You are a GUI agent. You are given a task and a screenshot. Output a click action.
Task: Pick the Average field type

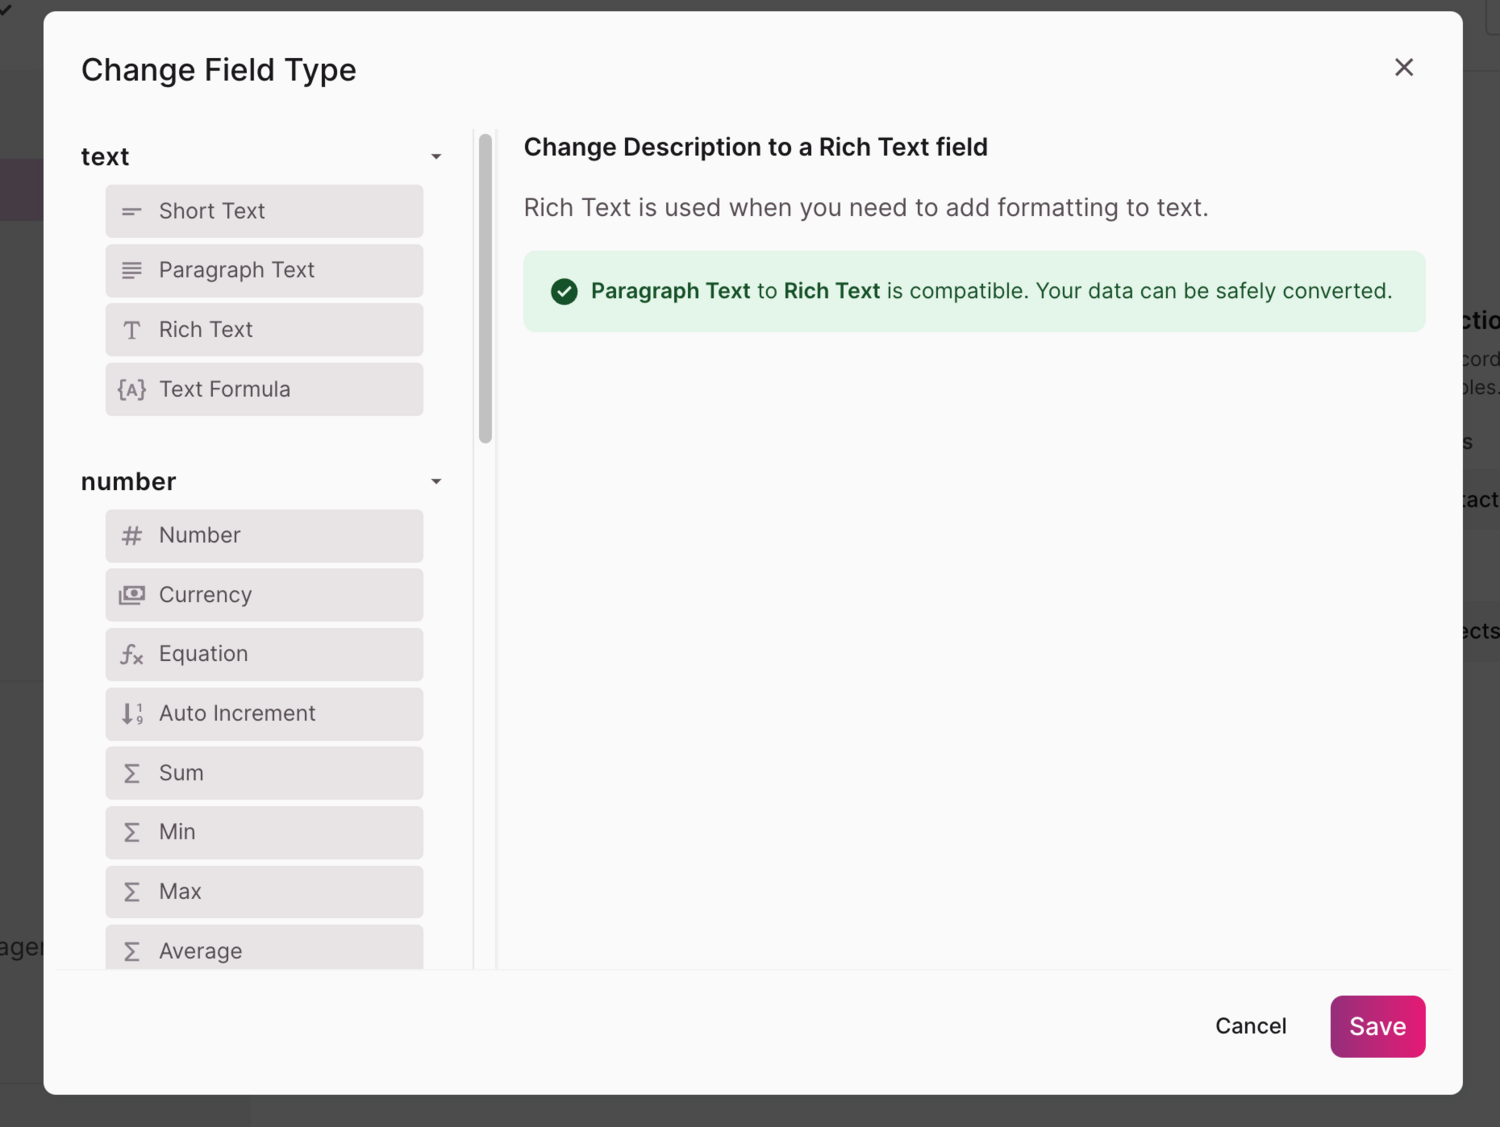[264, 949]
